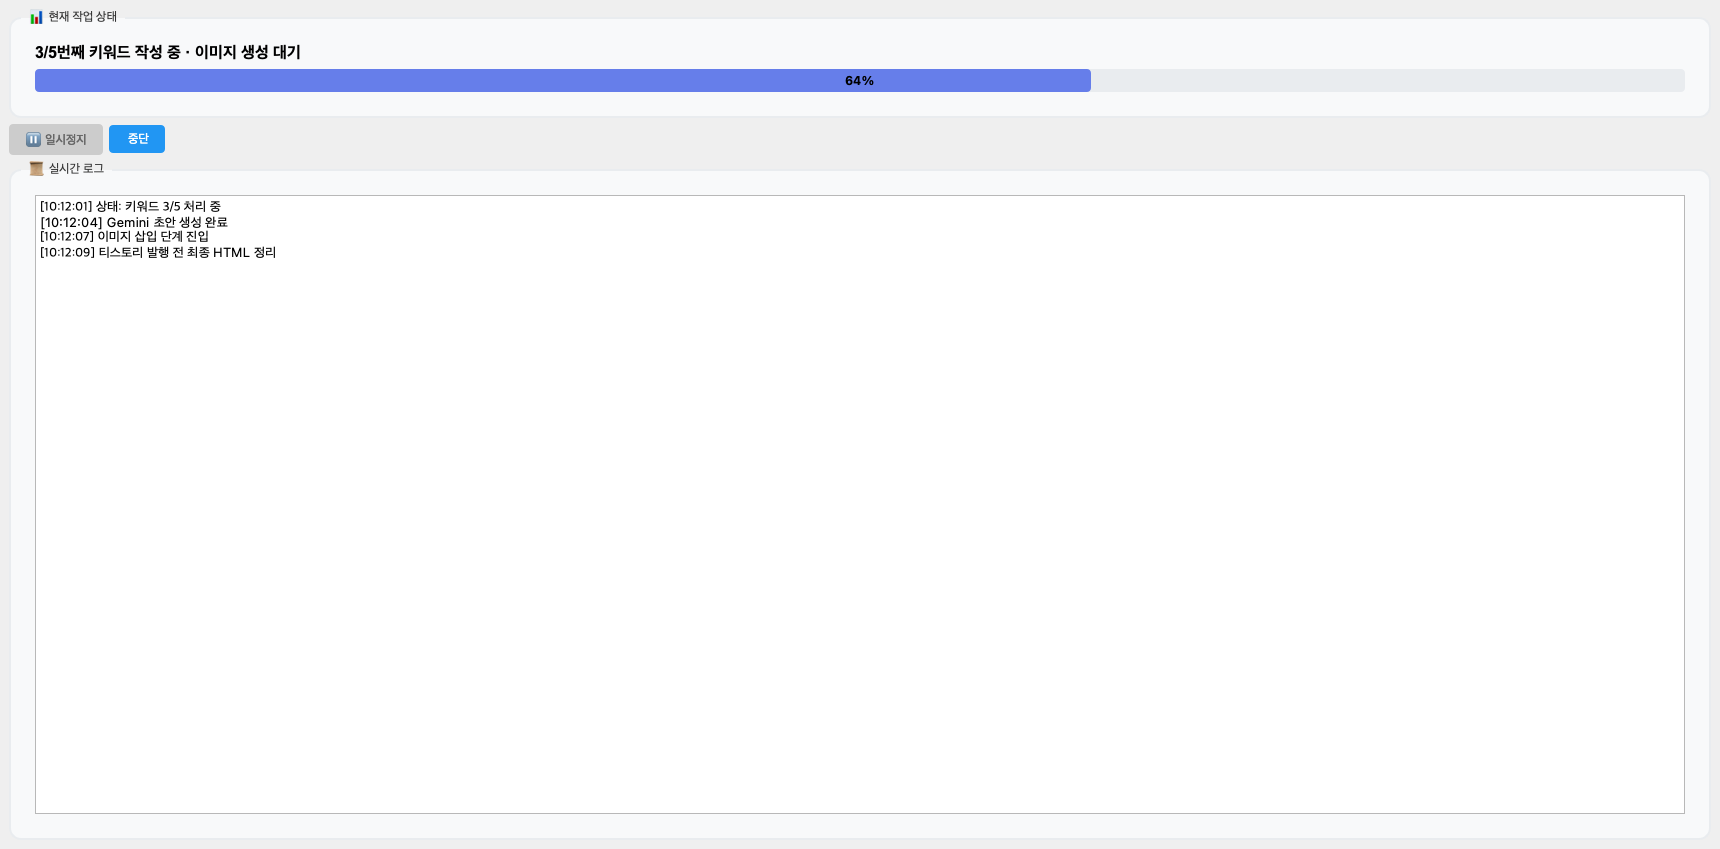This screenshot has width=1720, height=849.
Task: Click the 일시정지 text label on the pause button
Action: point(66,140)
